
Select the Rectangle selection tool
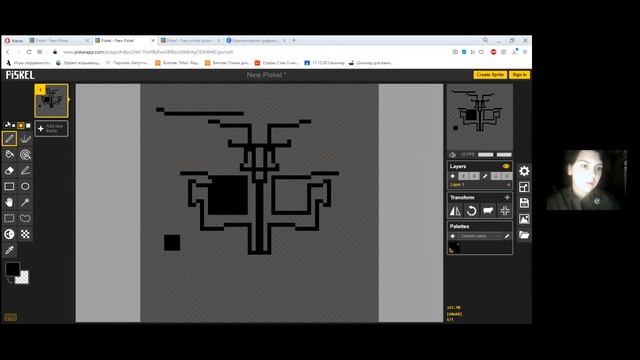(9, 218)
